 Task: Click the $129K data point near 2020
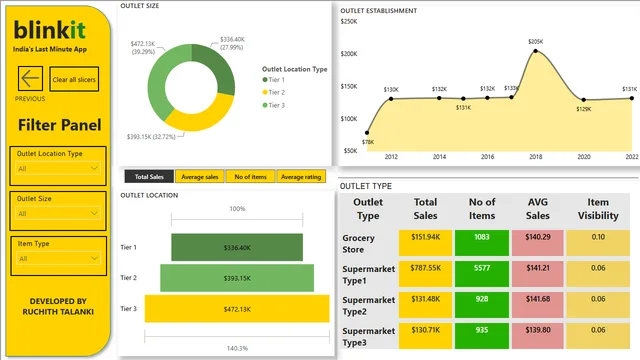pyautogui.click(x=584, y=100)
